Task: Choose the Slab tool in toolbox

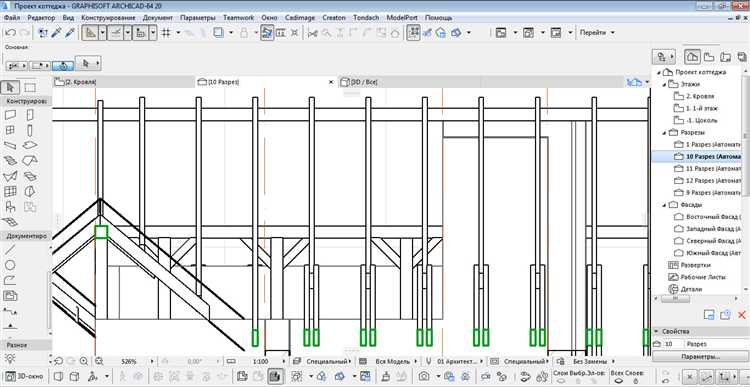Action: (30, 145)
